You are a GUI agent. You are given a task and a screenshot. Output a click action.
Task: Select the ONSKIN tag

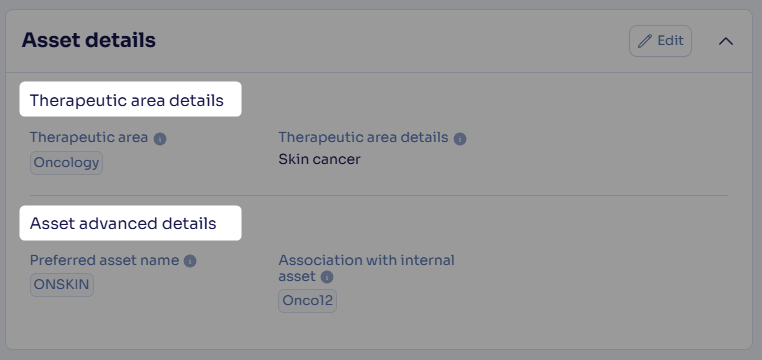point(62,285)
